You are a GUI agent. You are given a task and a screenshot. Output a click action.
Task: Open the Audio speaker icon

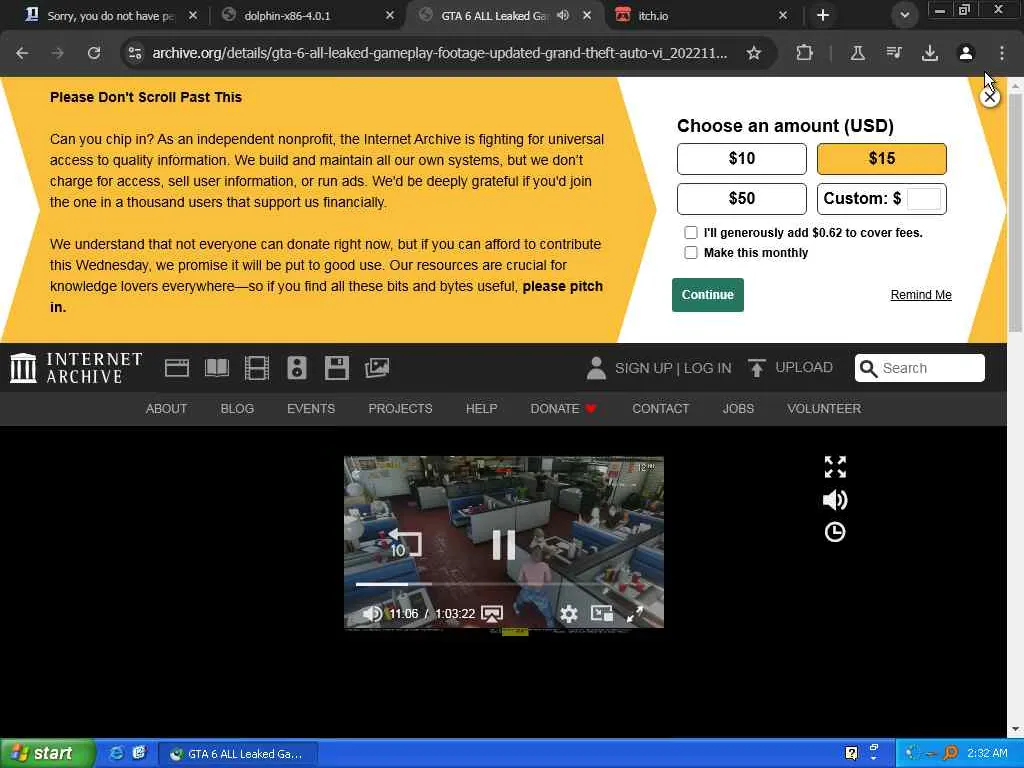[296, 368]
